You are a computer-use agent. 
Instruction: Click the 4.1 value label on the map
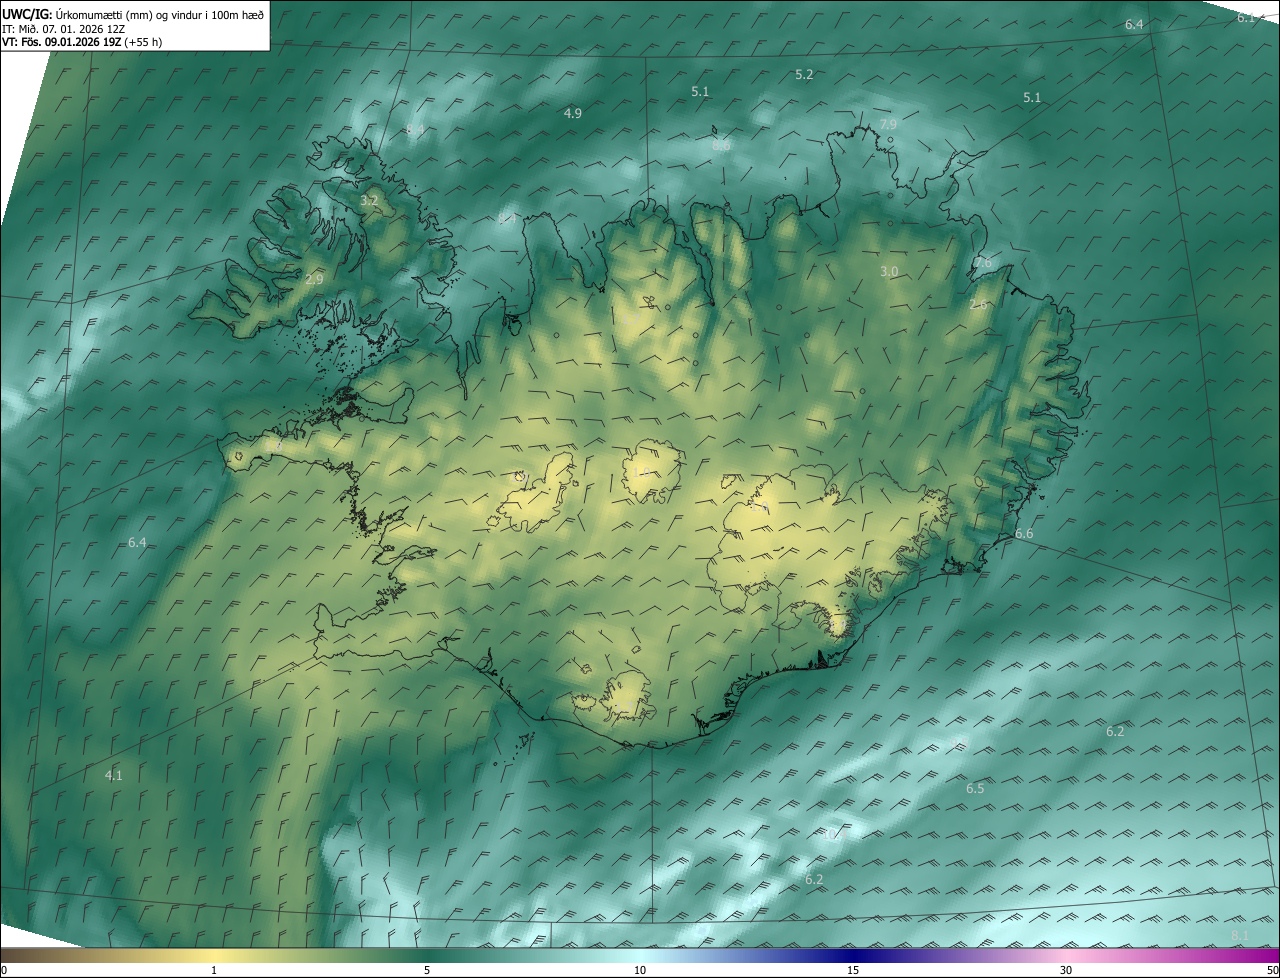113,775
